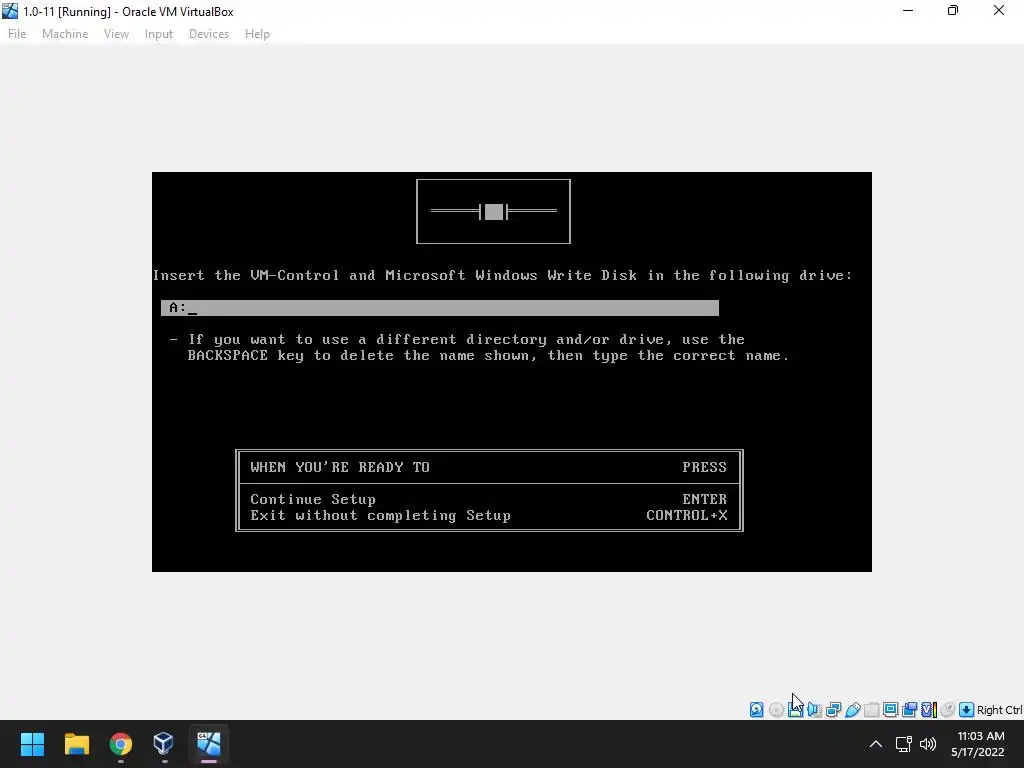This screenshot has width=1024, height=768.
Task: Click the BACKSPACE key instruction text
Action: click(x=488, y=356)
